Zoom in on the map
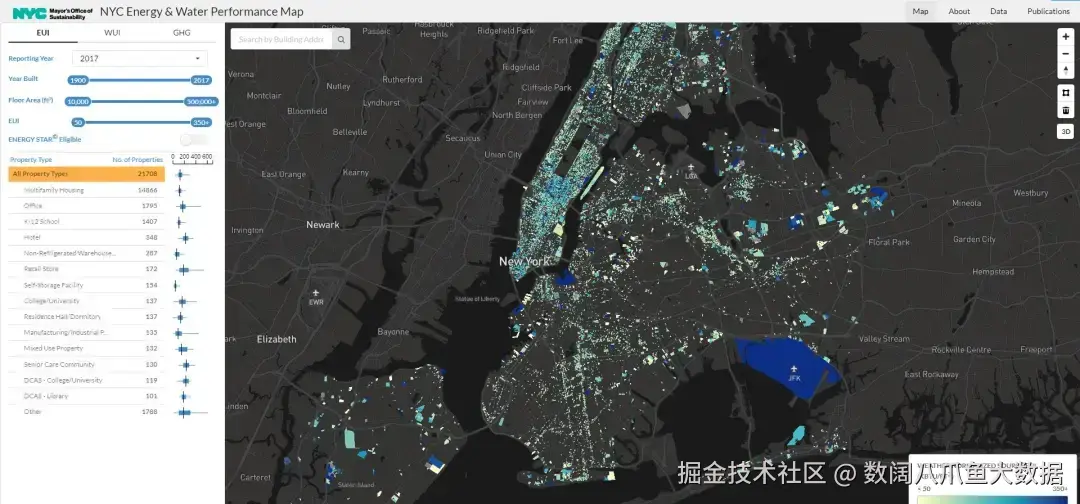This screenshot has width=1080, height=504. click(x=1066, y=36)
